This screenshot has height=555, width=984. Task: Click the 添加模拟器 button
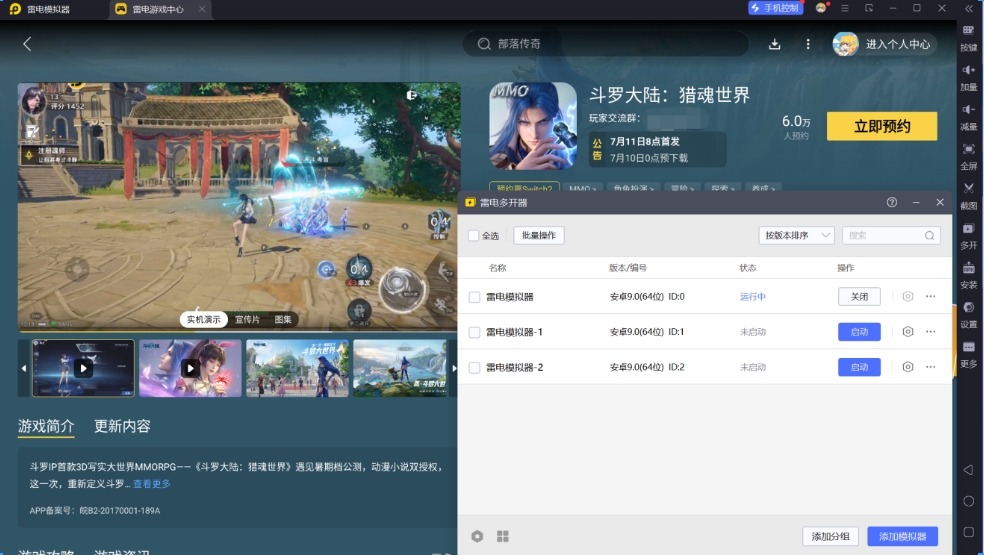tap(902, 536)
